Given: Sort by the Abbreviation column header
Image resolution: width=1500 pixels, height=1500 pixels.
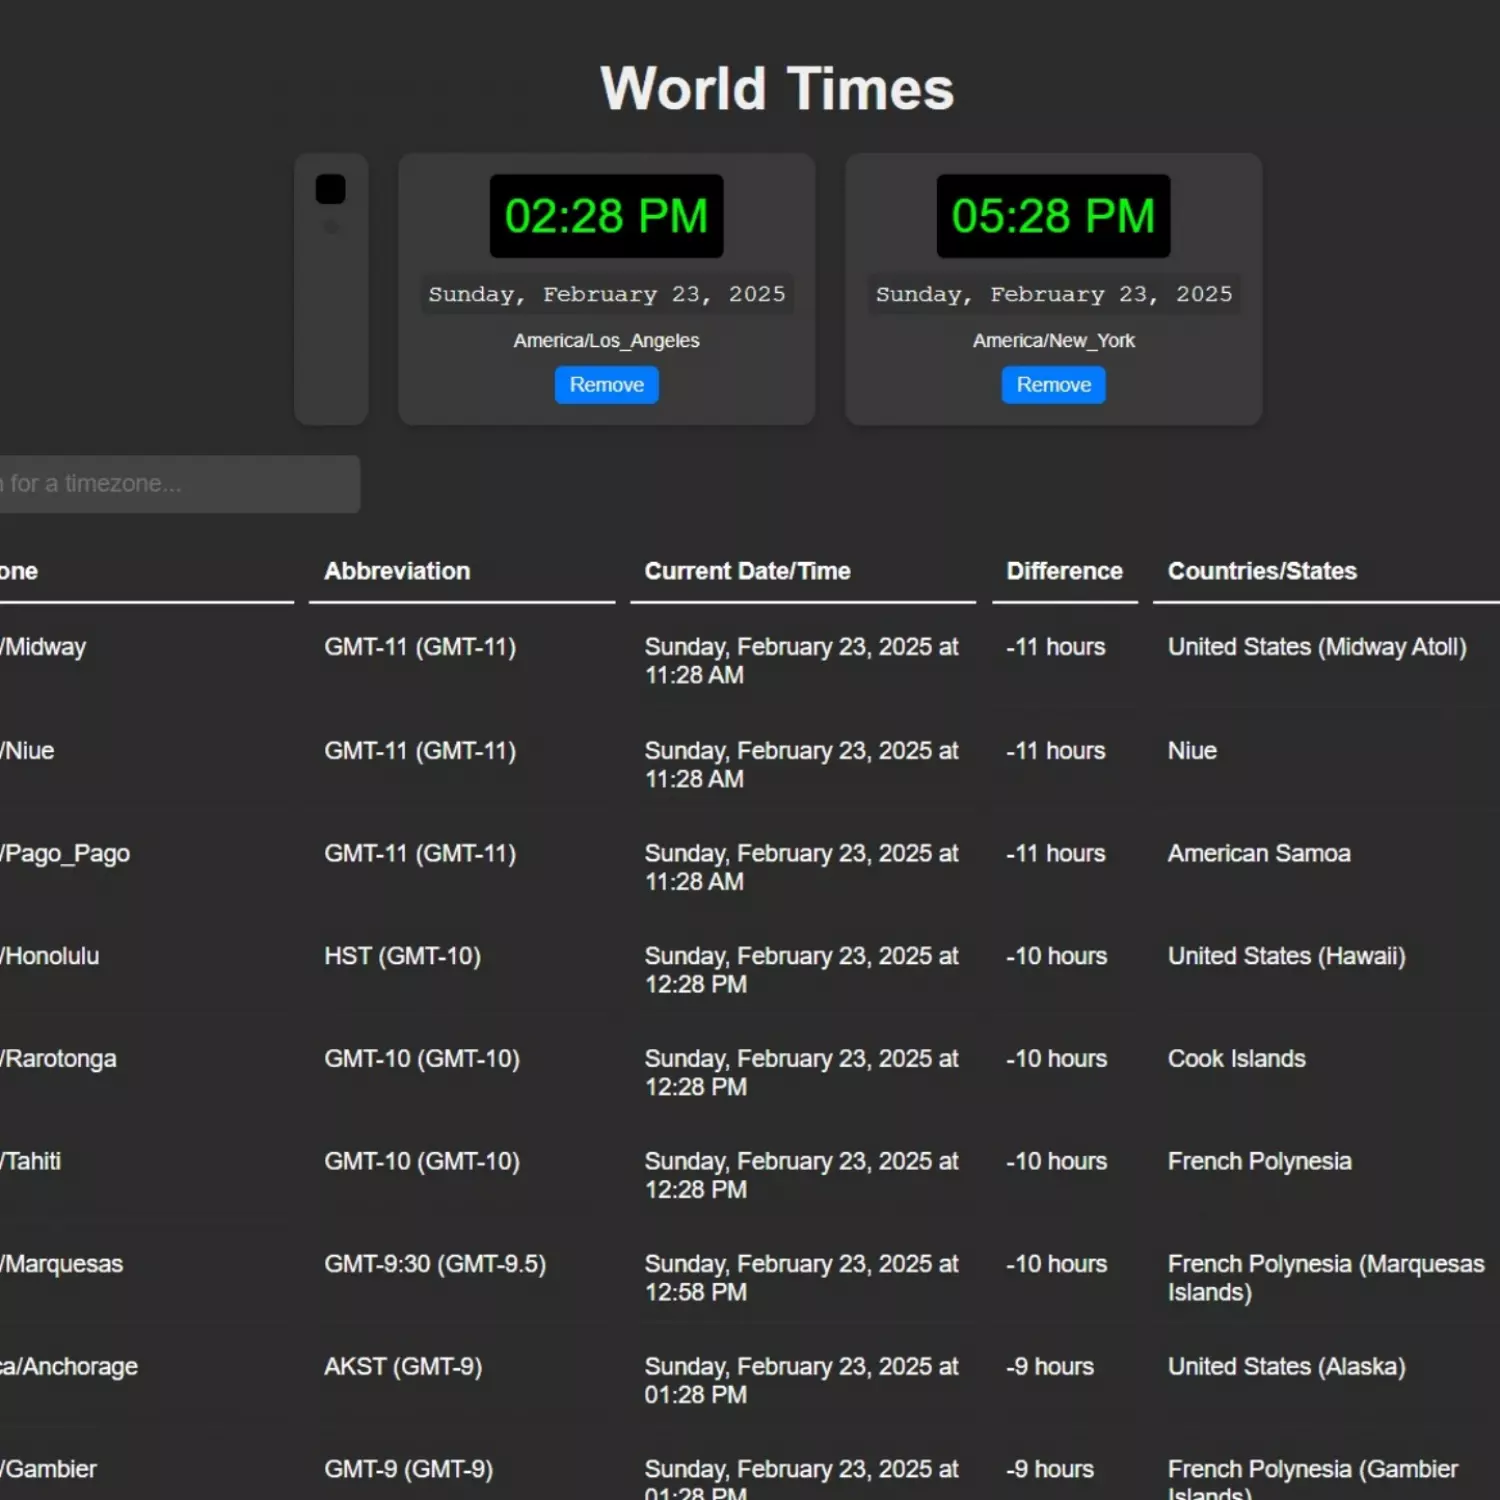Looking at the screenshot, I should [397, 571].
